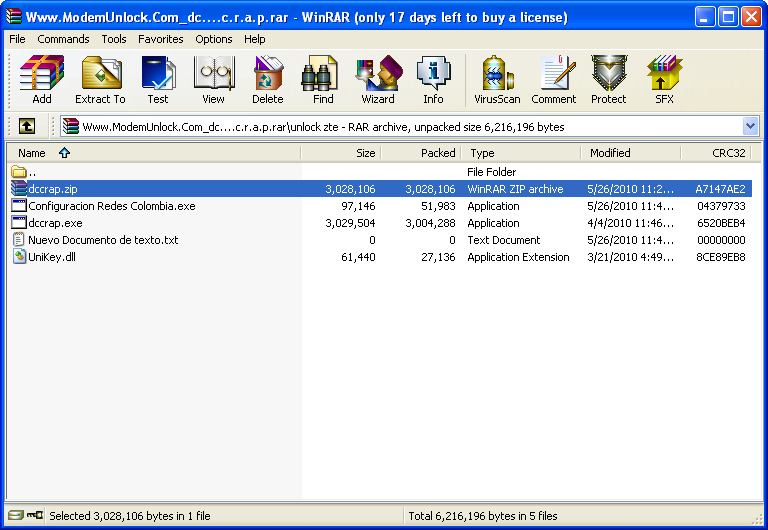Viewport: 768px width, 530px height.
Task: Click 'Selected 3,028,106 bytes in 1 file' status
Action: point(130,516)
